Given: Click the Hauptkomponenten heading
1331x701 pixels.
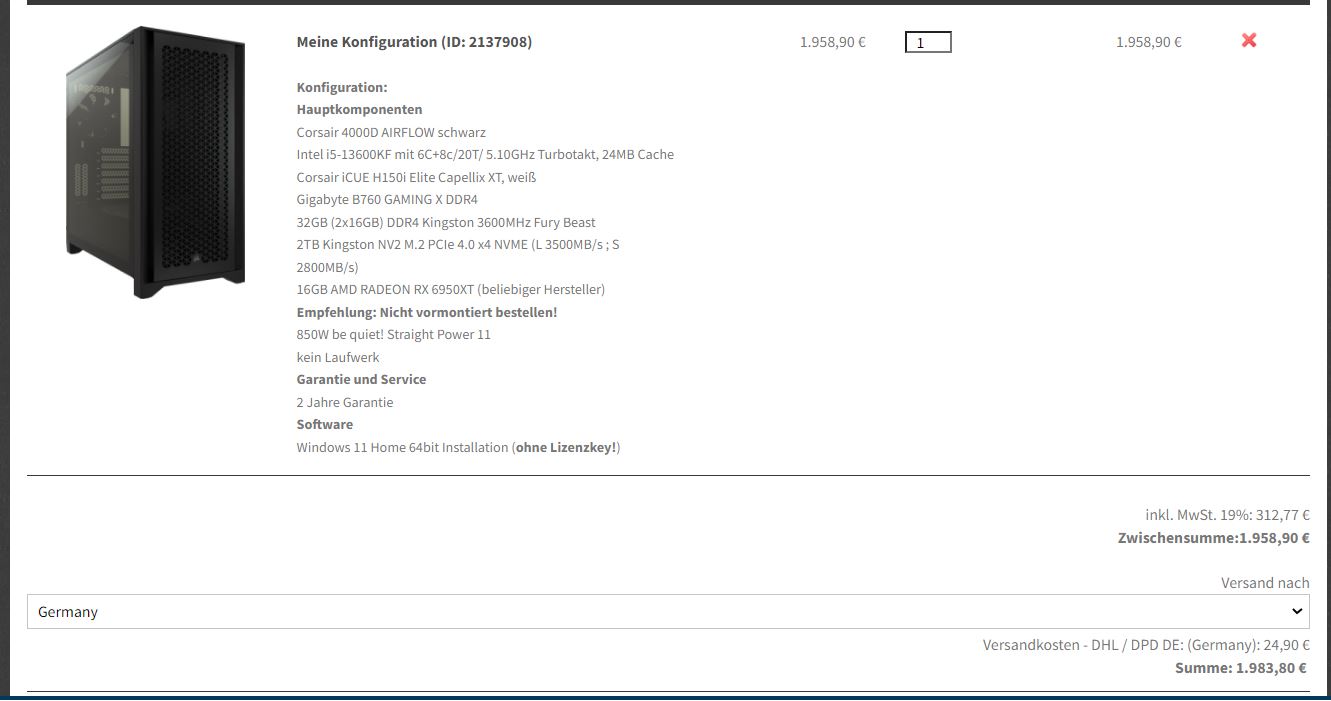Looking at the screenshot, I should [360, 109].
